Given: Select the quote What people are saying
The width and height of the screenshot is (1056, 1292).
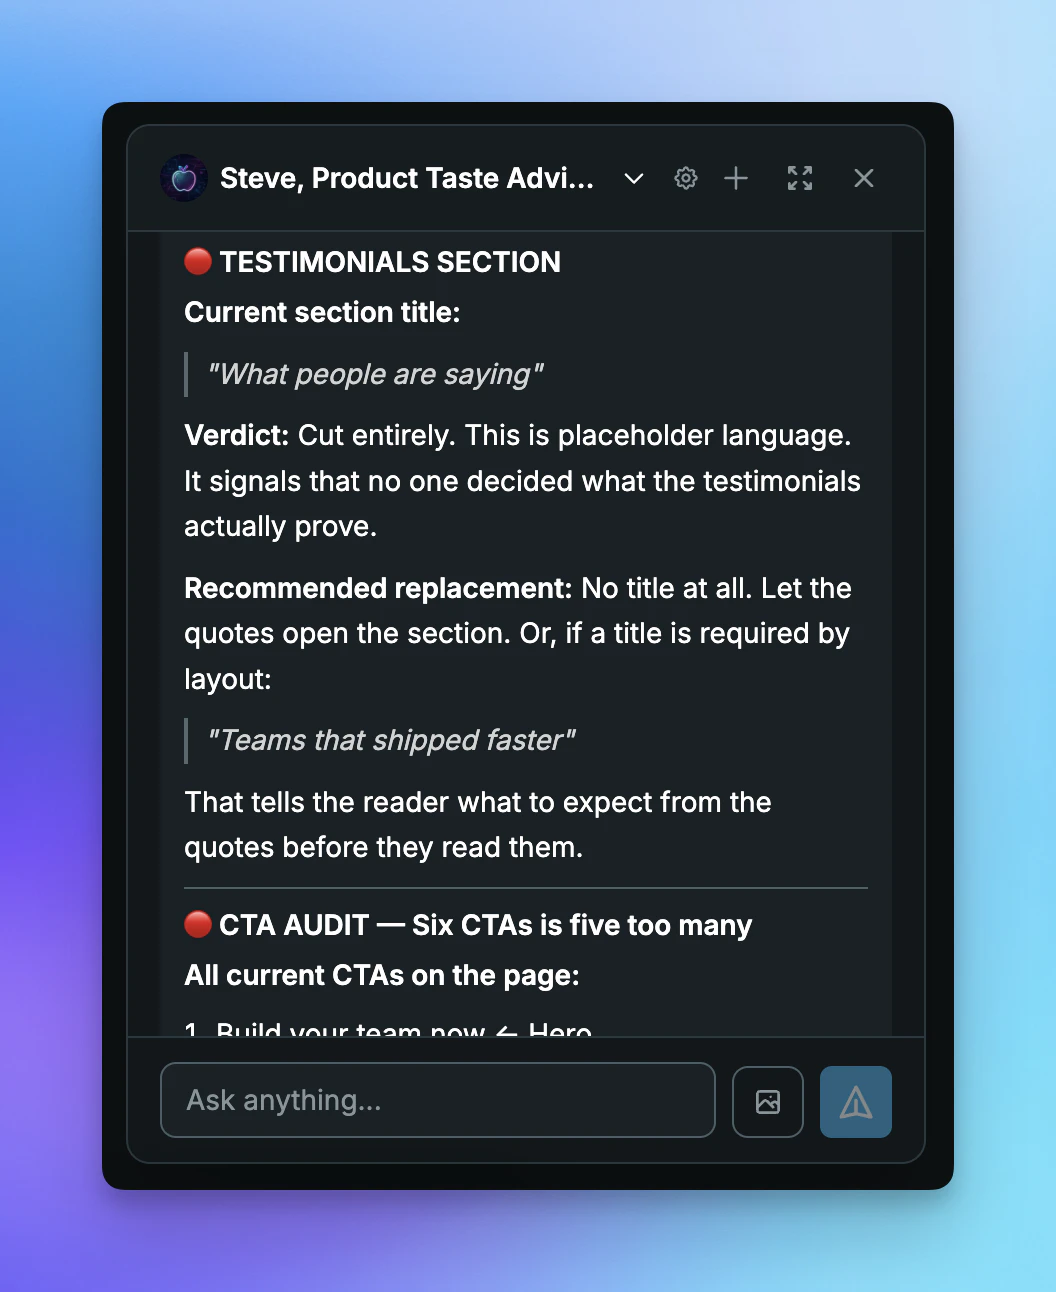Looking at the screenshot, I should point(375,373).
